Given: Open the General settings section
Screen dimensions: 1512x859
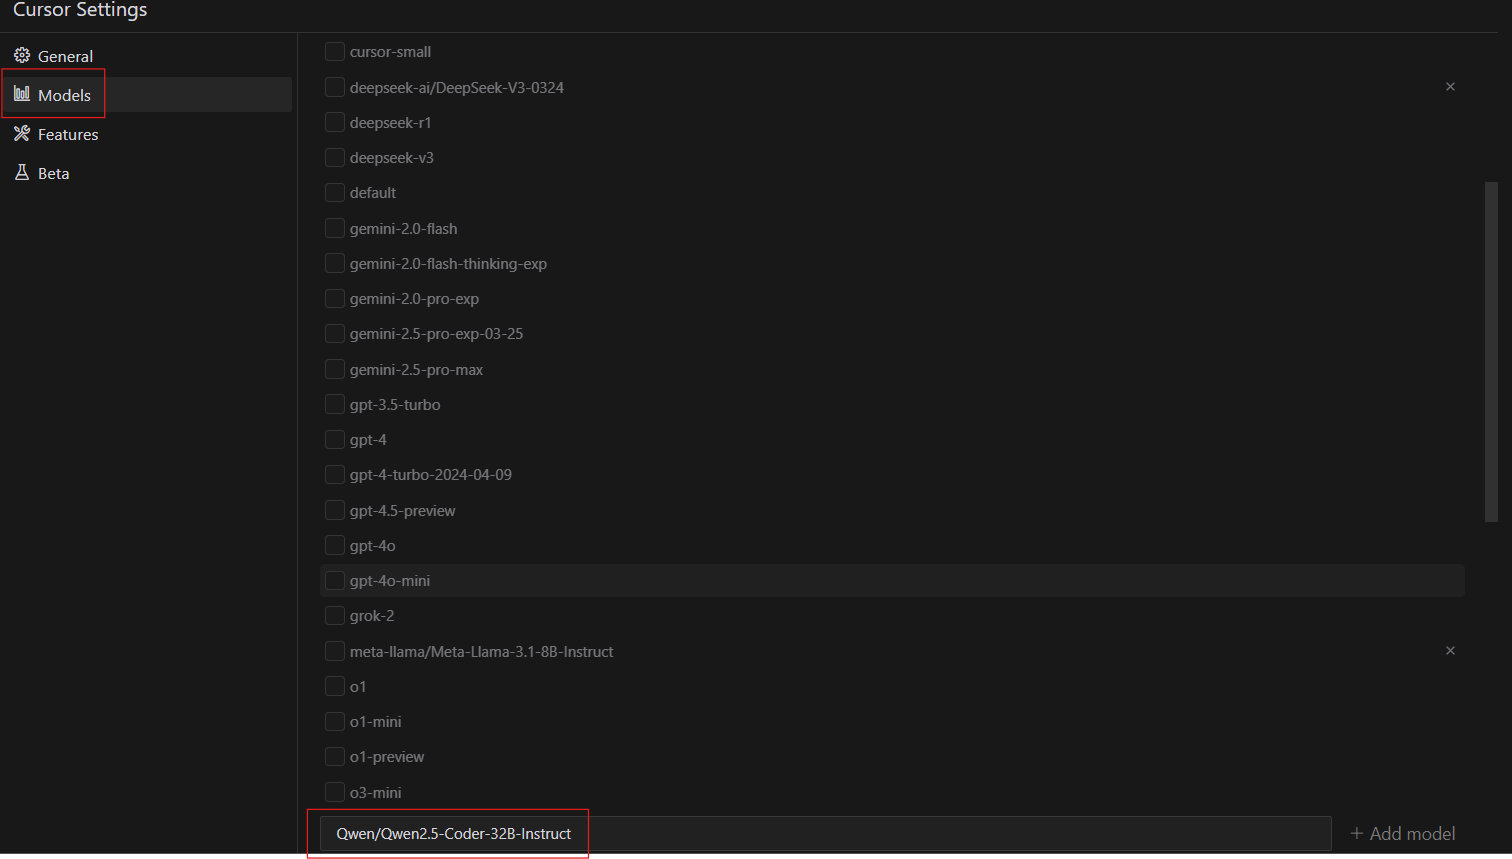Looking at the screenshot, I should coord(146,56).
